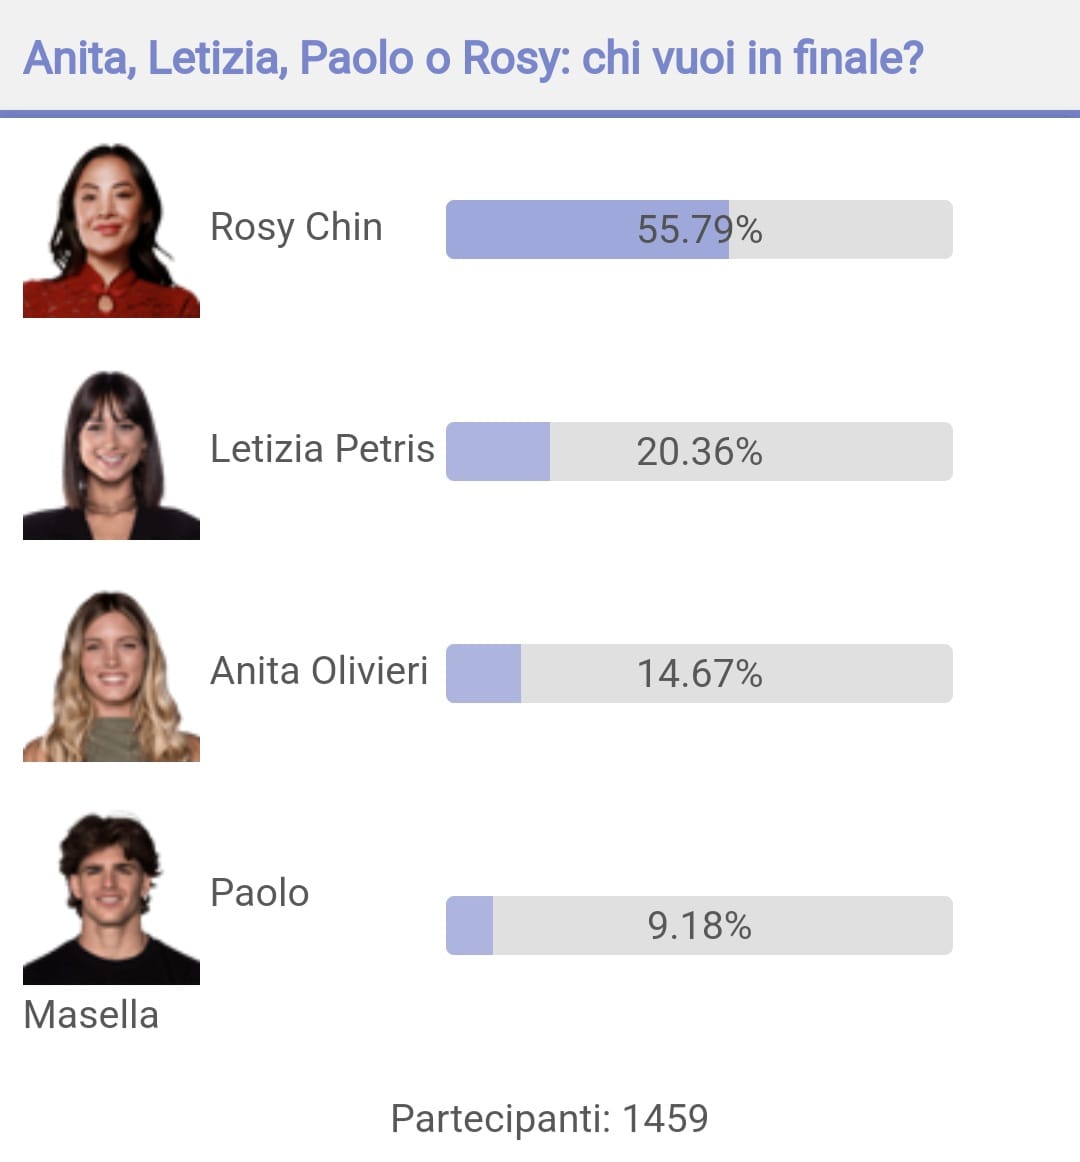Select the Letizia Petris name label
The image size is (1080, 1162).
[x=322, y=449]
